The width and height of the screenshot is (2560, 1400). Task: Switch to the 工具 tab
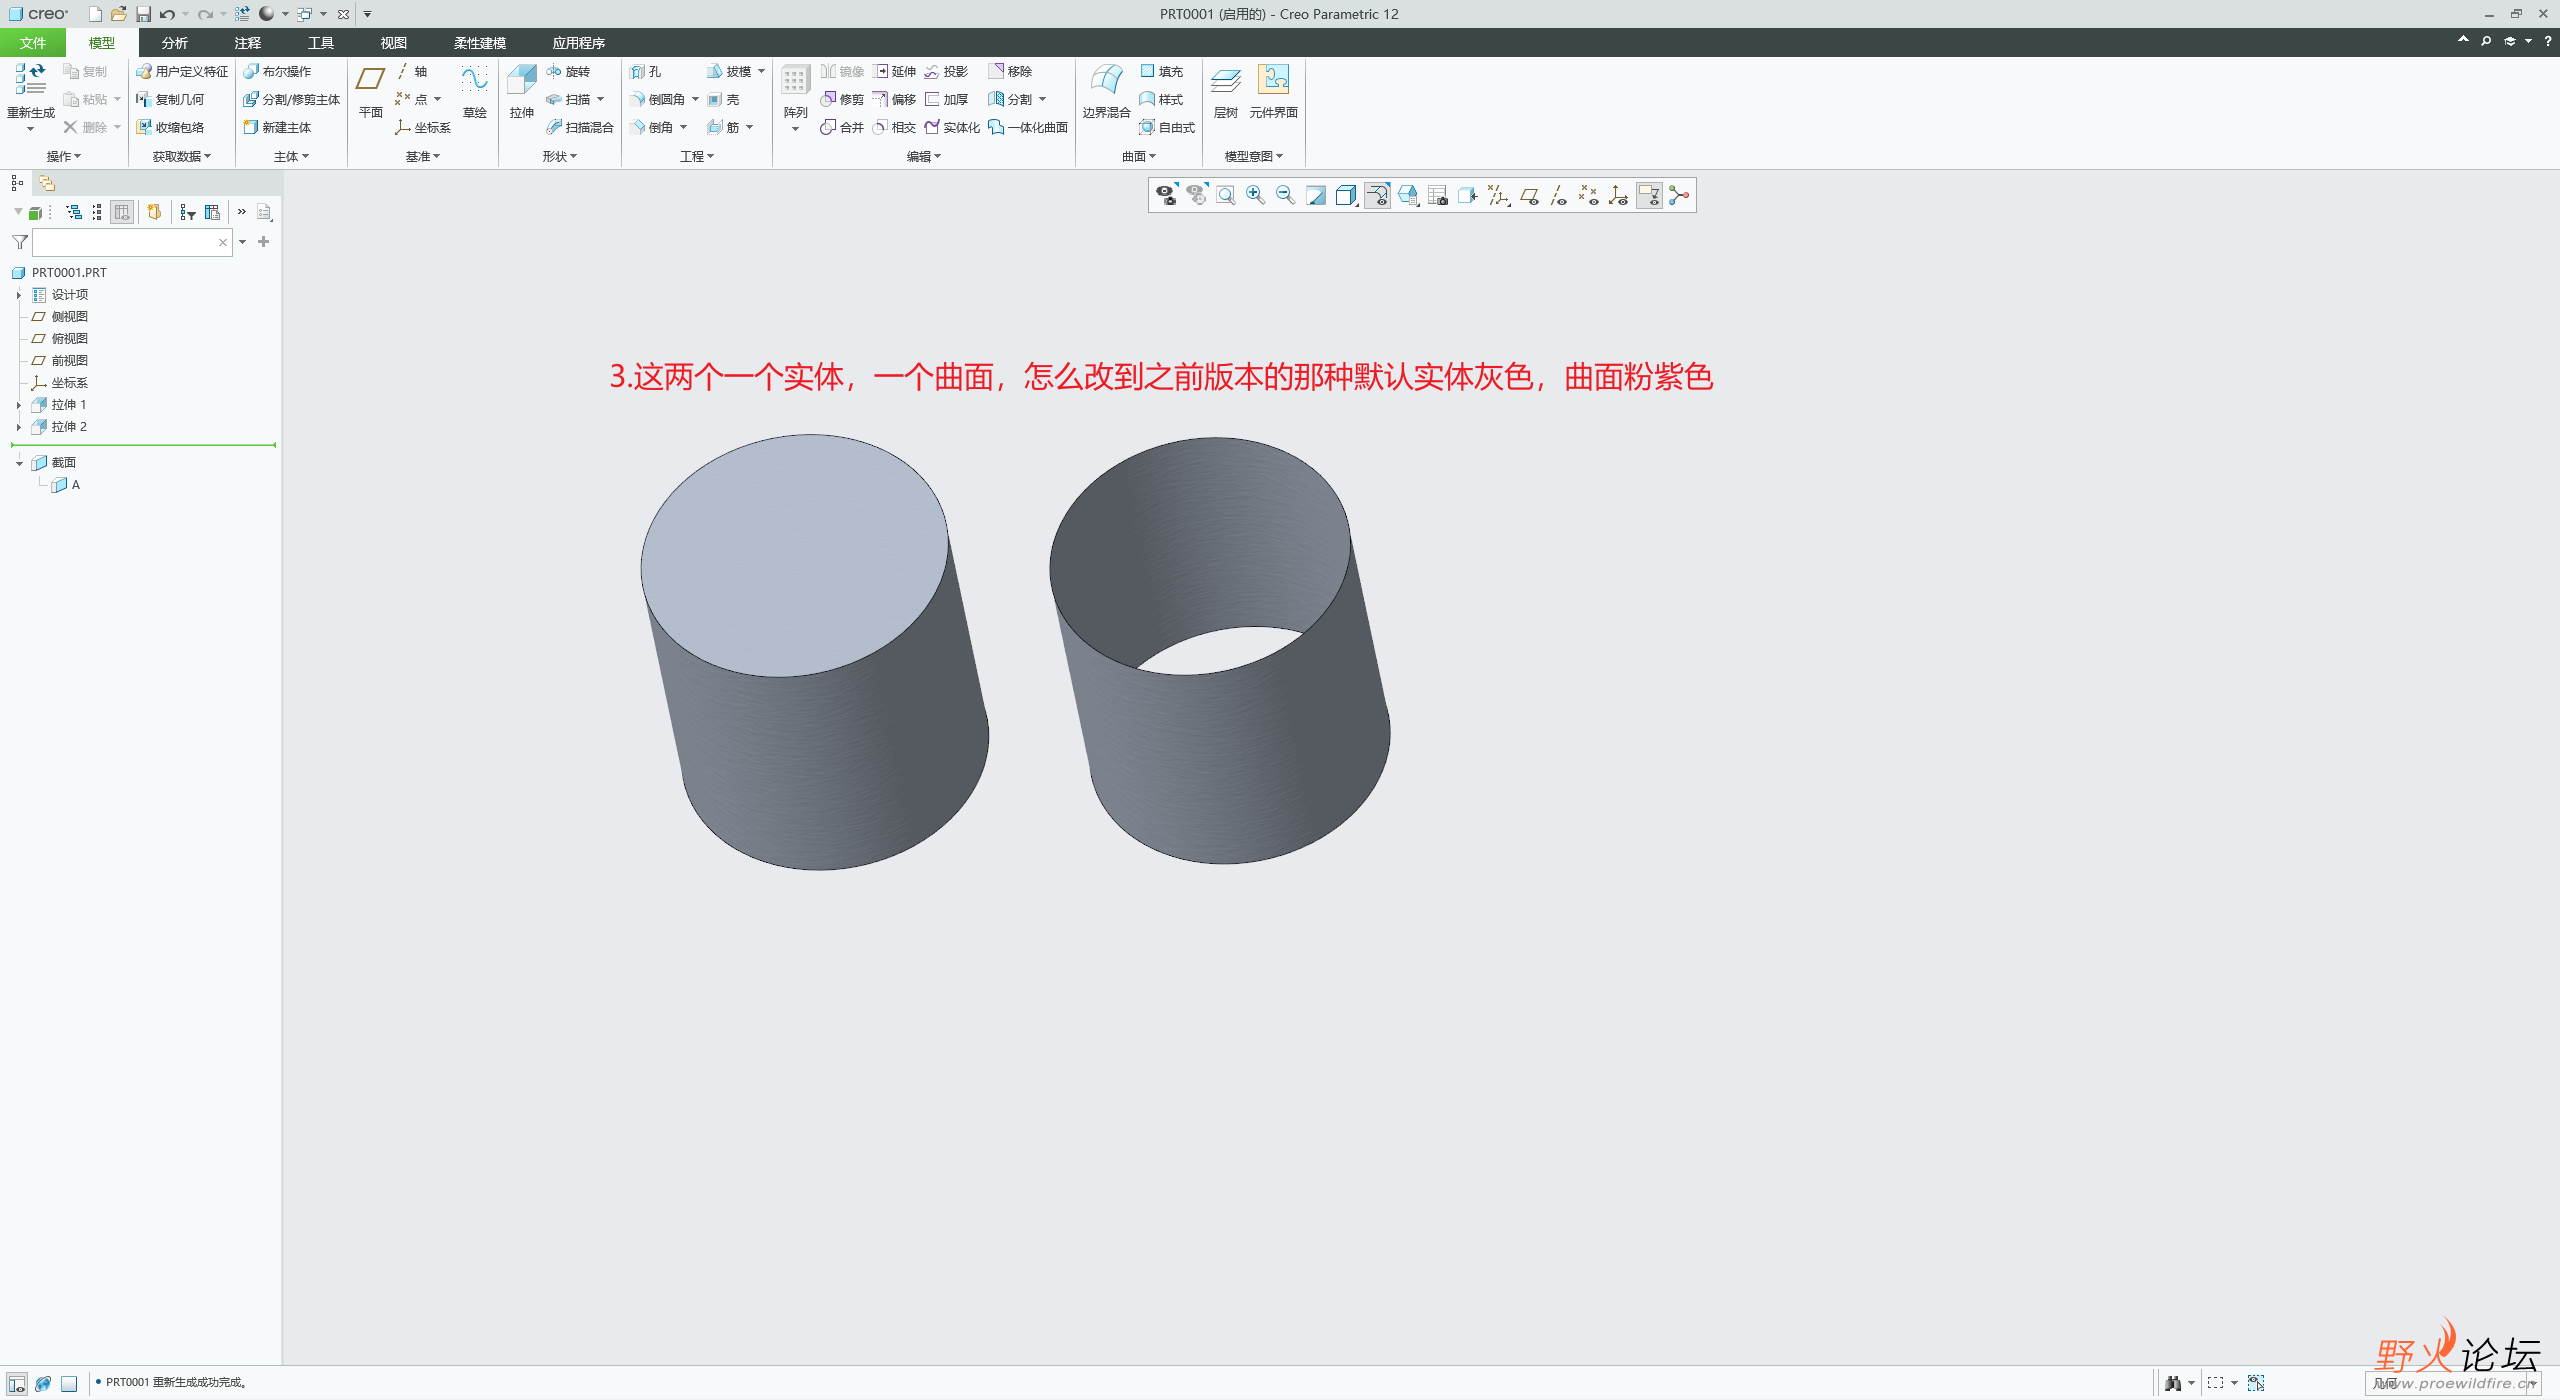coord(321,42)
